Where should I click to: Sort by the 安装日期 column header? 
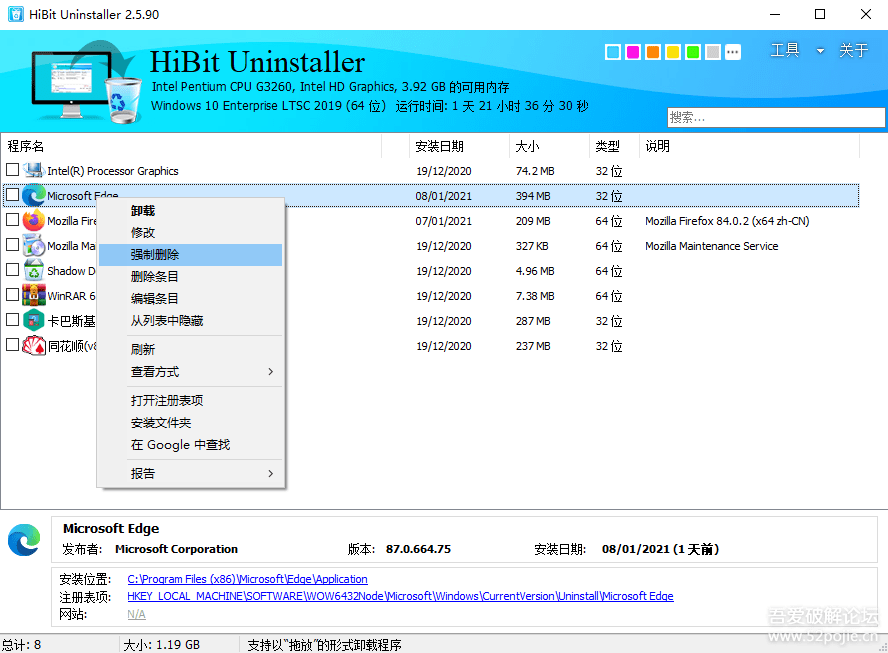[x=459, y=146]
